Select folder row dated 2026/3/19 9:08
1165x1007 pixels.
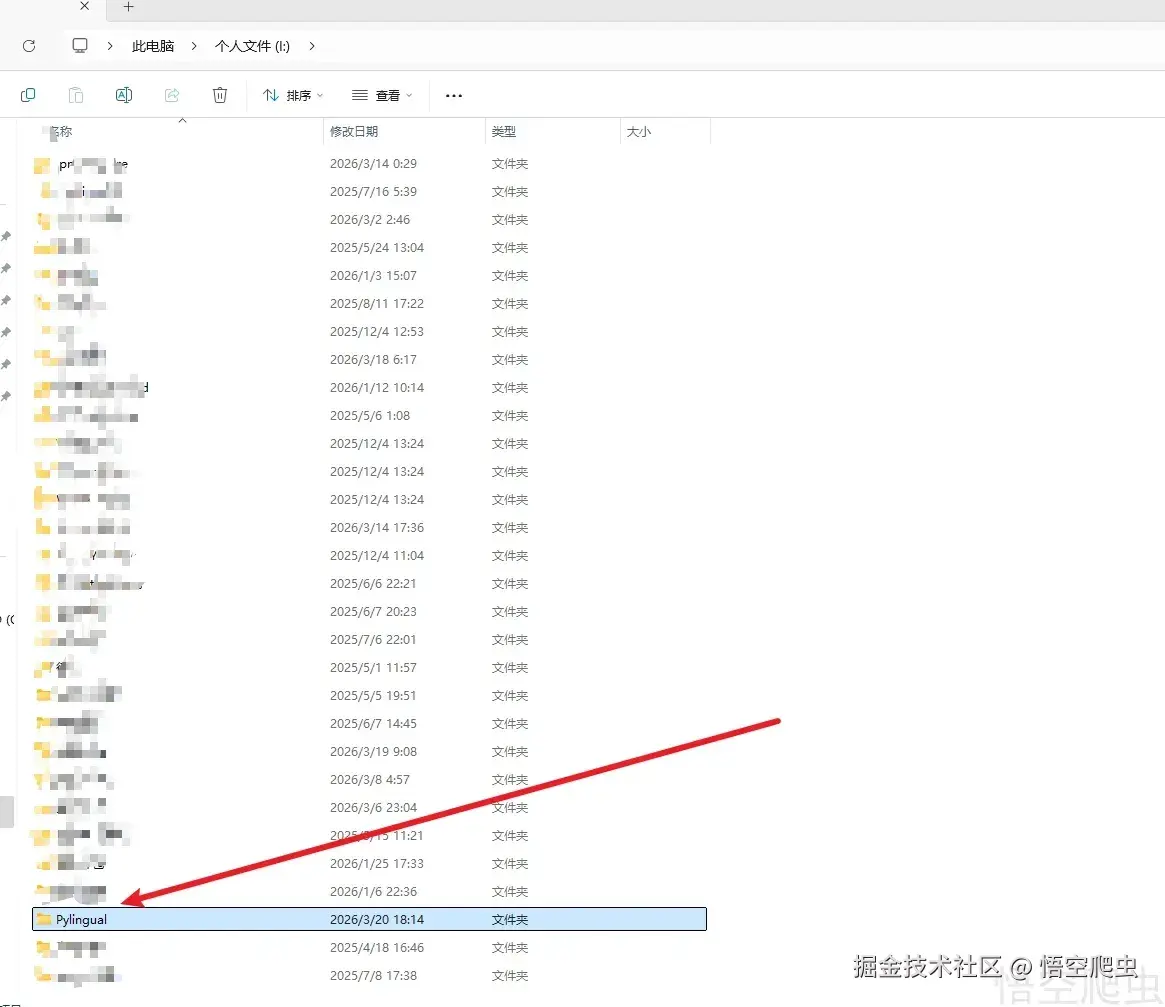(369, 751)
